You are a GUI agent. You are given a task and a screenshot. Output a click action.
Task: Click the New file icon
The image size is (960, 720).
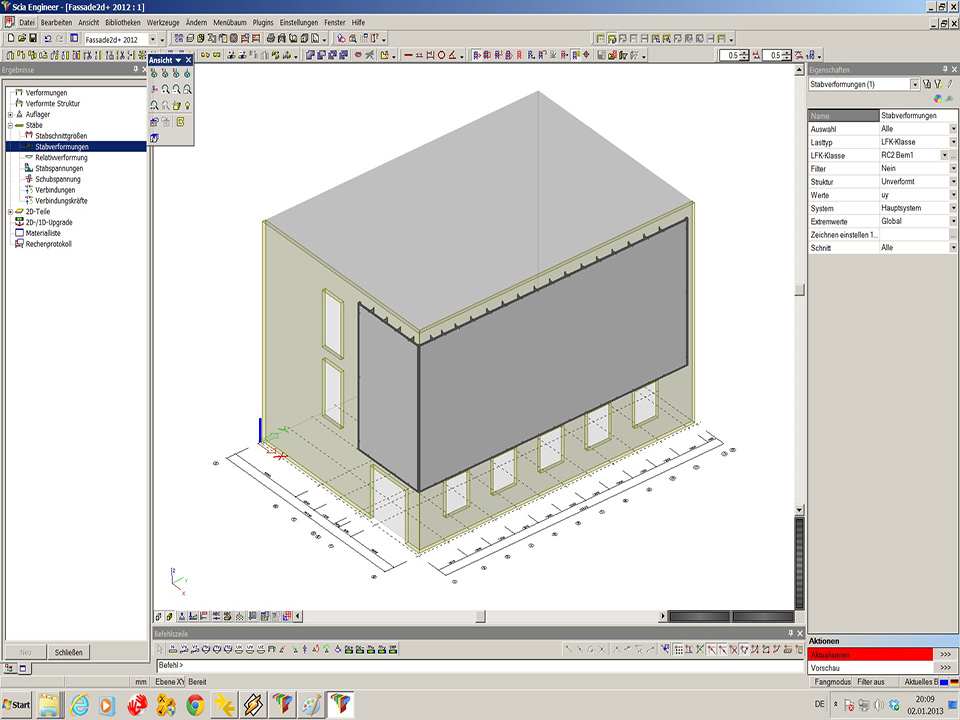tap(9, 39)
